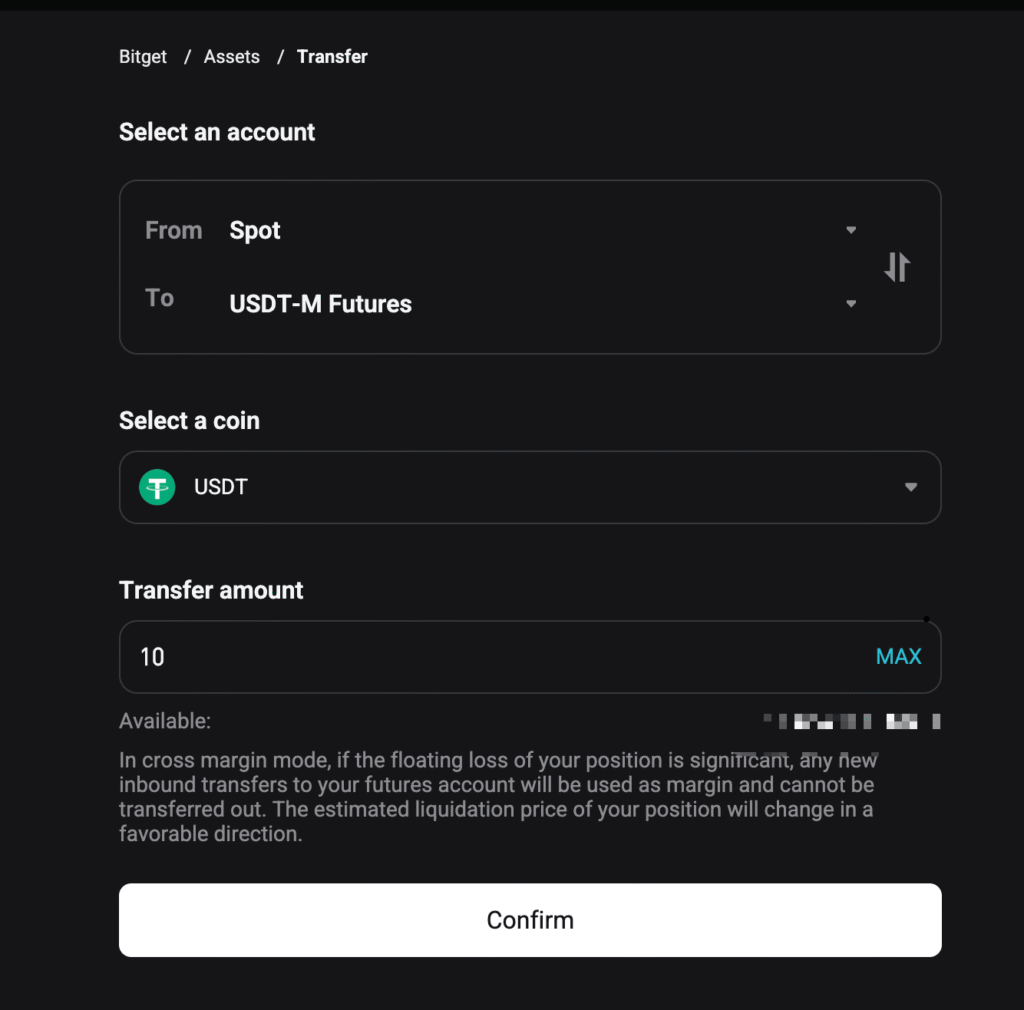Click the arrow beside Spot account
This screenshot has height=1010, width=1024.
point(851,230)
